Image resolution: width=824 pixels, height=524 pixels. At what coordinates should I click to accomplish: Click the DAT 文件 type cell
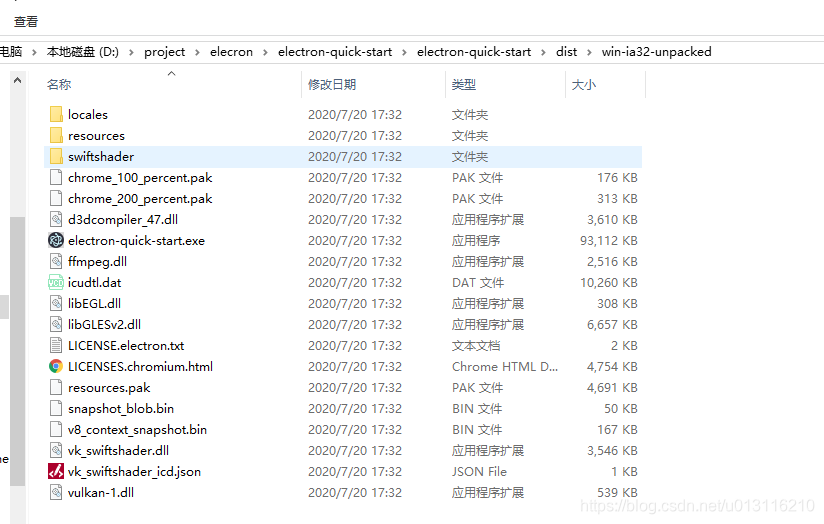click(478, 283)
